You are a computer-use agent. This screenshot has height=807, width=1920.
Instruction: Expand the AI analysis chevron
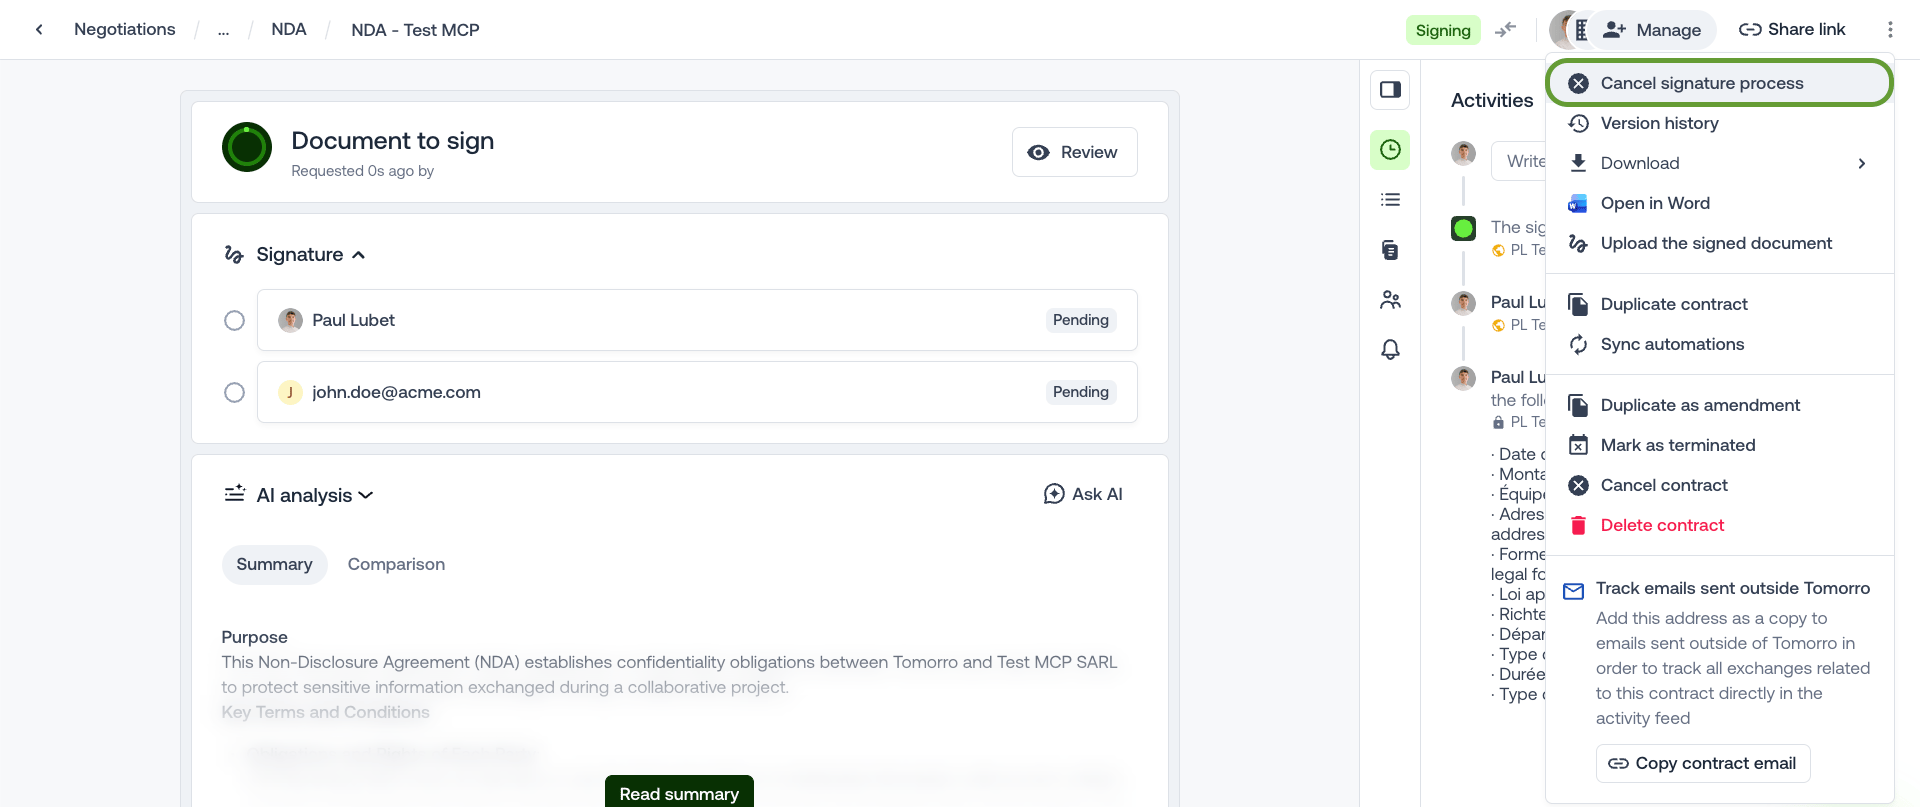(366, 495)
